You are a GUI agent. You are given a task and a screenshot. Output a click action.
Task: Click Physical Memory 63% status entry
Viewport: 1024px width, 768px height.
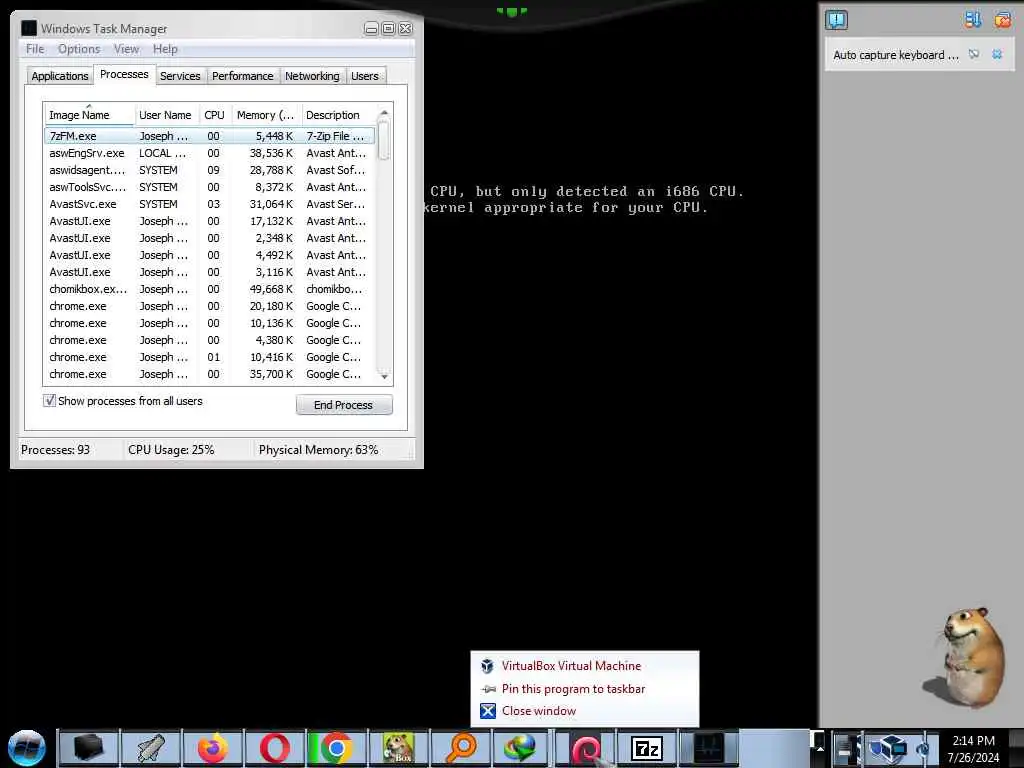coord(319,450)
